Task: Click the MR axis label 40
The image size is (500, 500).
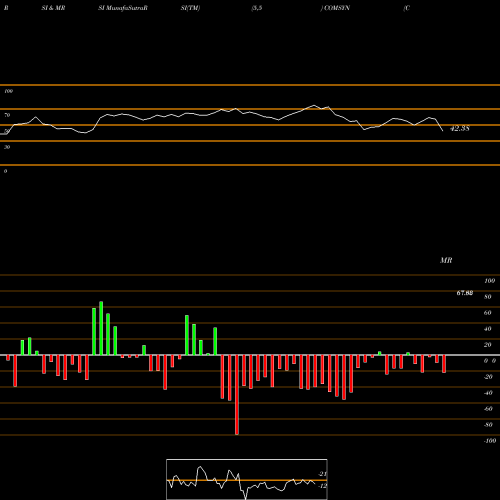Action: pos(487,329)
